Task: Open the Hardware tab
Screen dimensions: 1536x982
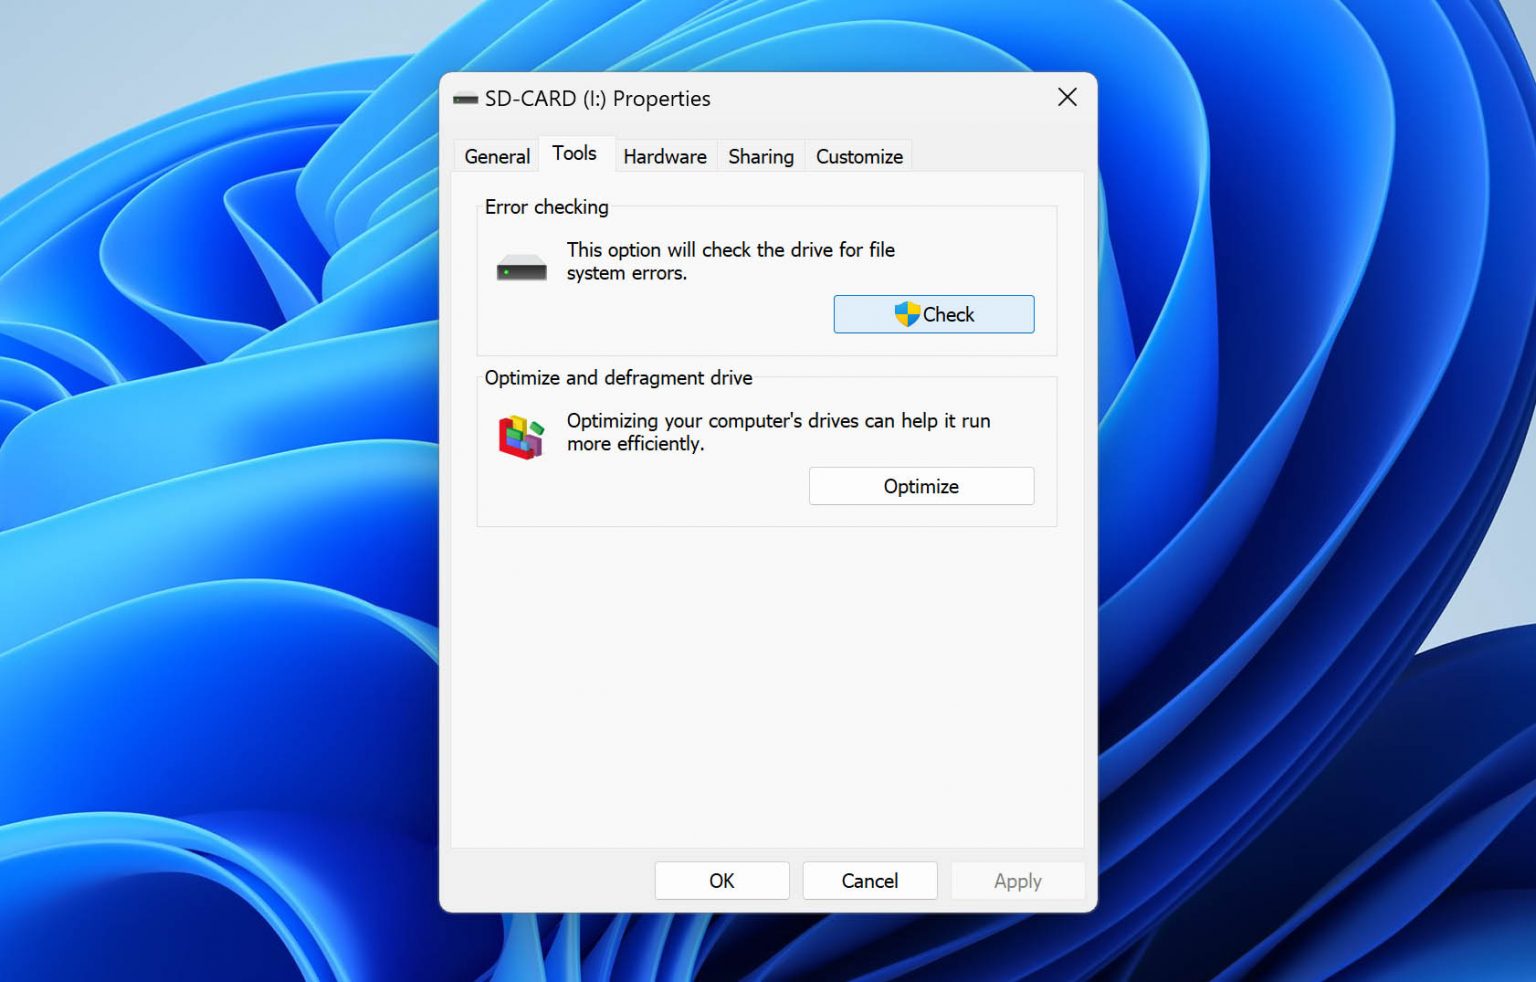Action: click(x=664, y=156)
